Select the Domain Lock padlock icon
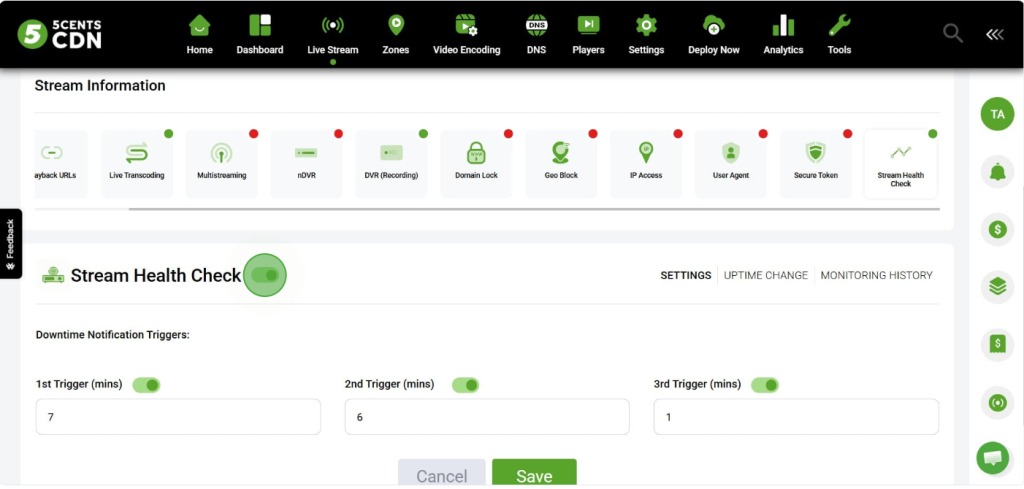Image resolution: width=1024 pixels, height=489 pixels. 476,153
